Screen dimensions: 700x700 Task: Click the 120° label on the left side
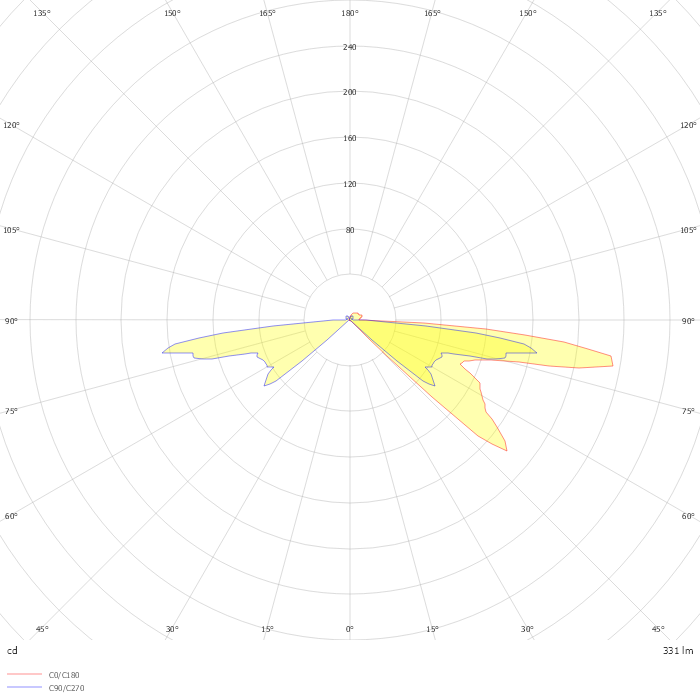pos(11,125)
